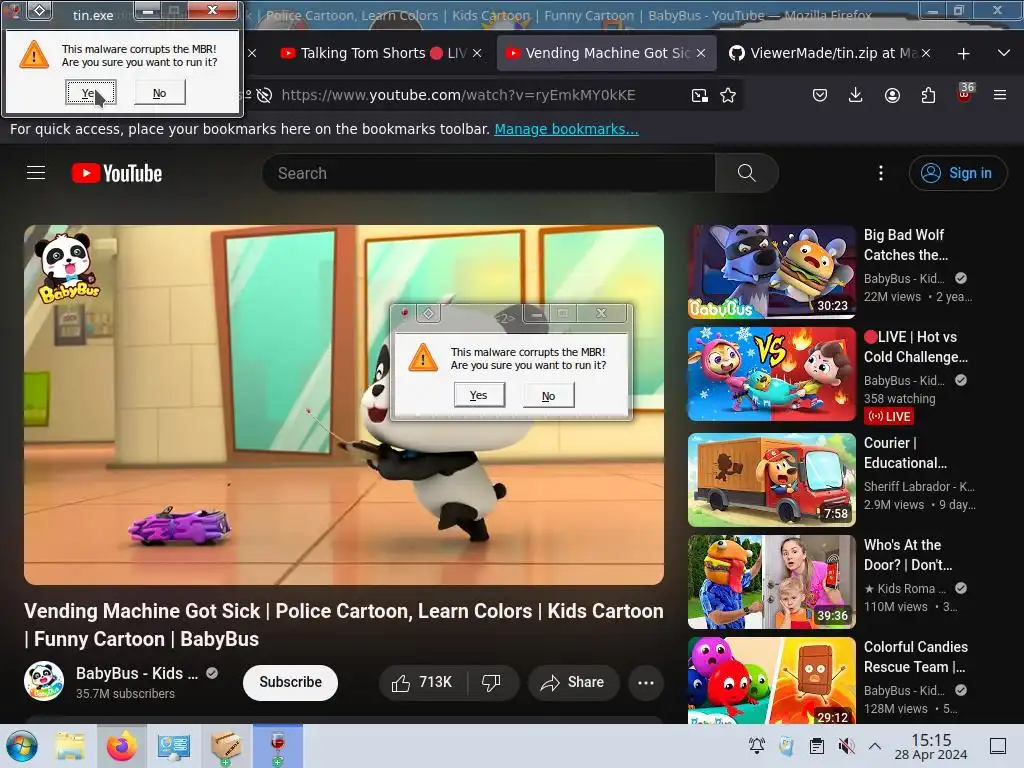Open the LIVE Hot vs Cold Challenge thumbnail
This screenshot has height=768, width=1024.
[772, 374]
